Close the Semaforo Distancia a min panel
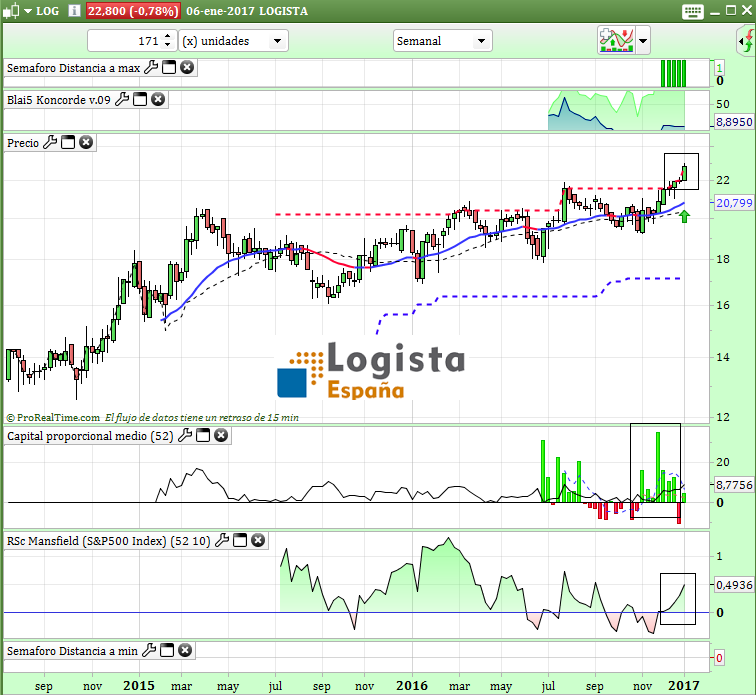This screenshot has height=695, width=756. pos(185,651)
